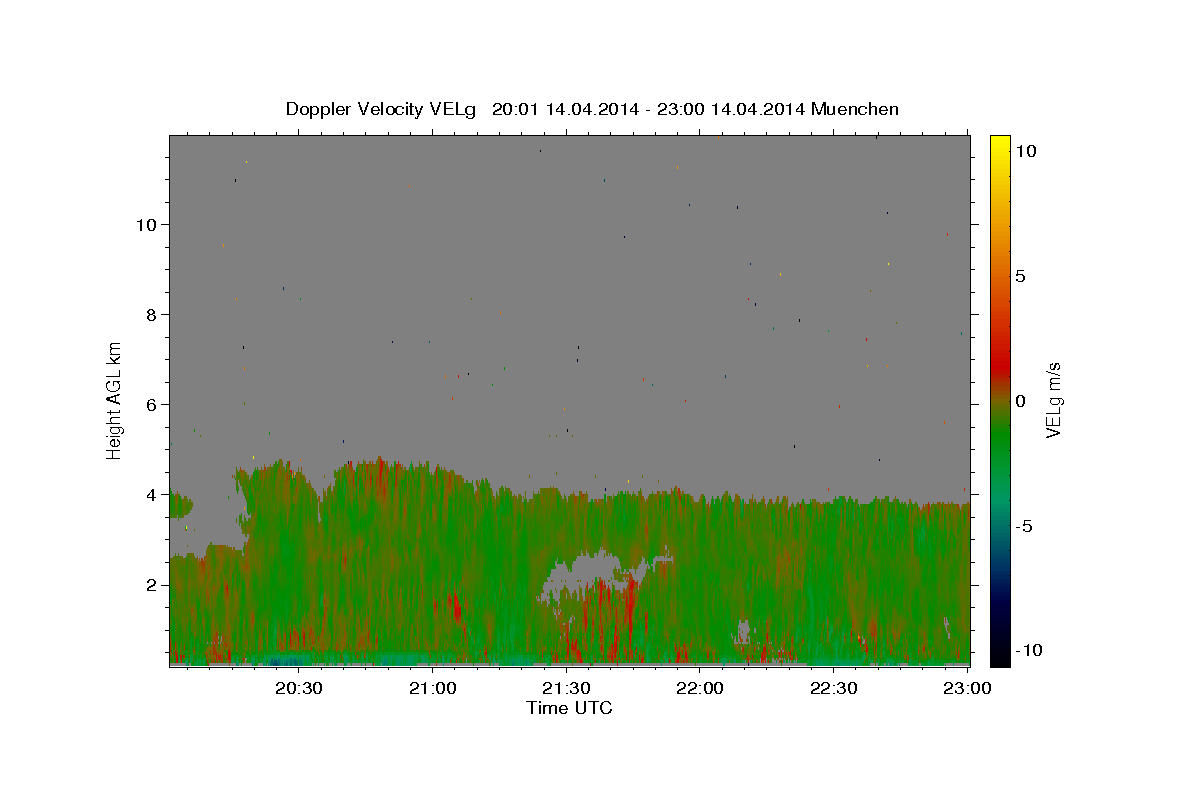Viewport: 1200px width, 800px height.
Task: Click 'Muenchen' in the plot title
Action: (855, 109)
